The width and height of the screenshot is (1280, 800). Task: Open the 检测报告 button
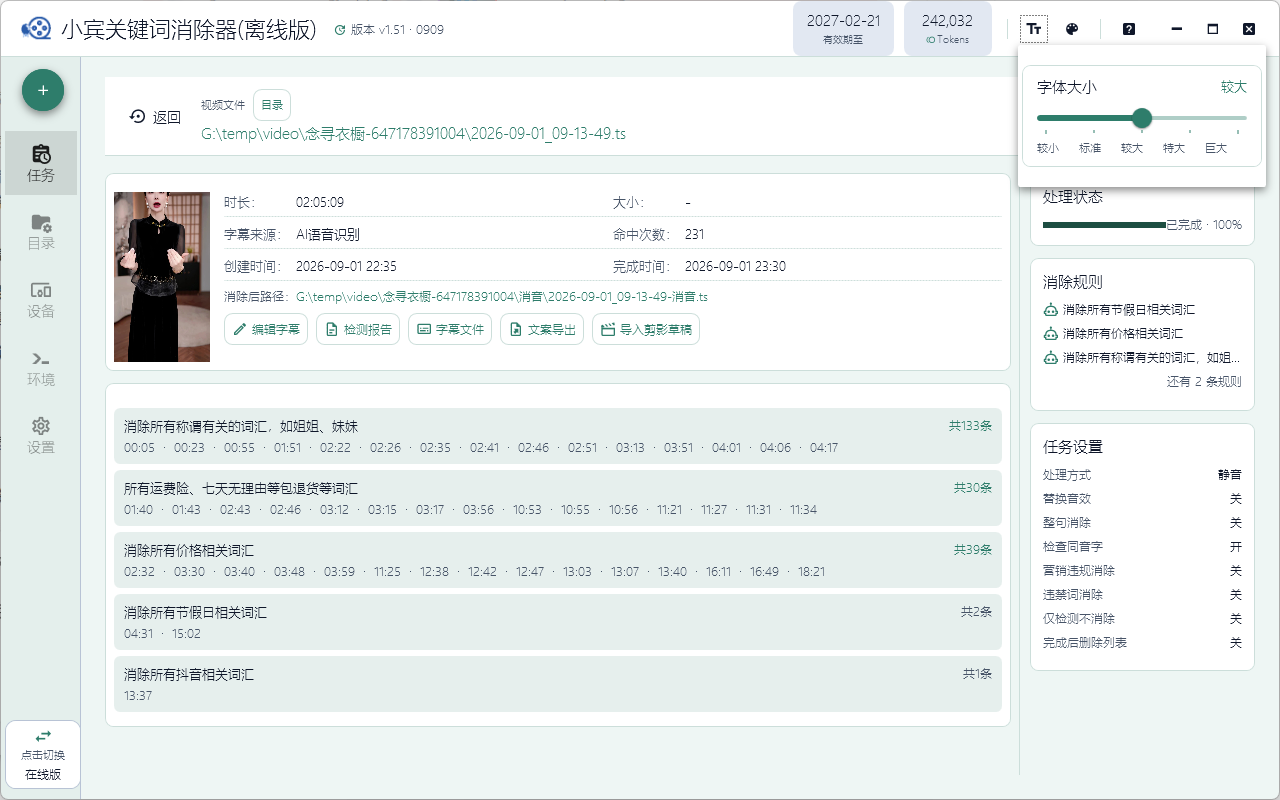point(358,329)
